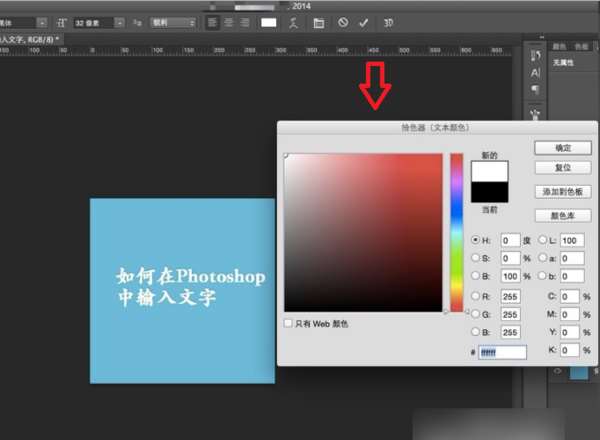Image resolution: width=600 pixels, height=440 pixels.
Task: Open the Warp Text tool
Action: pos(293,23)
